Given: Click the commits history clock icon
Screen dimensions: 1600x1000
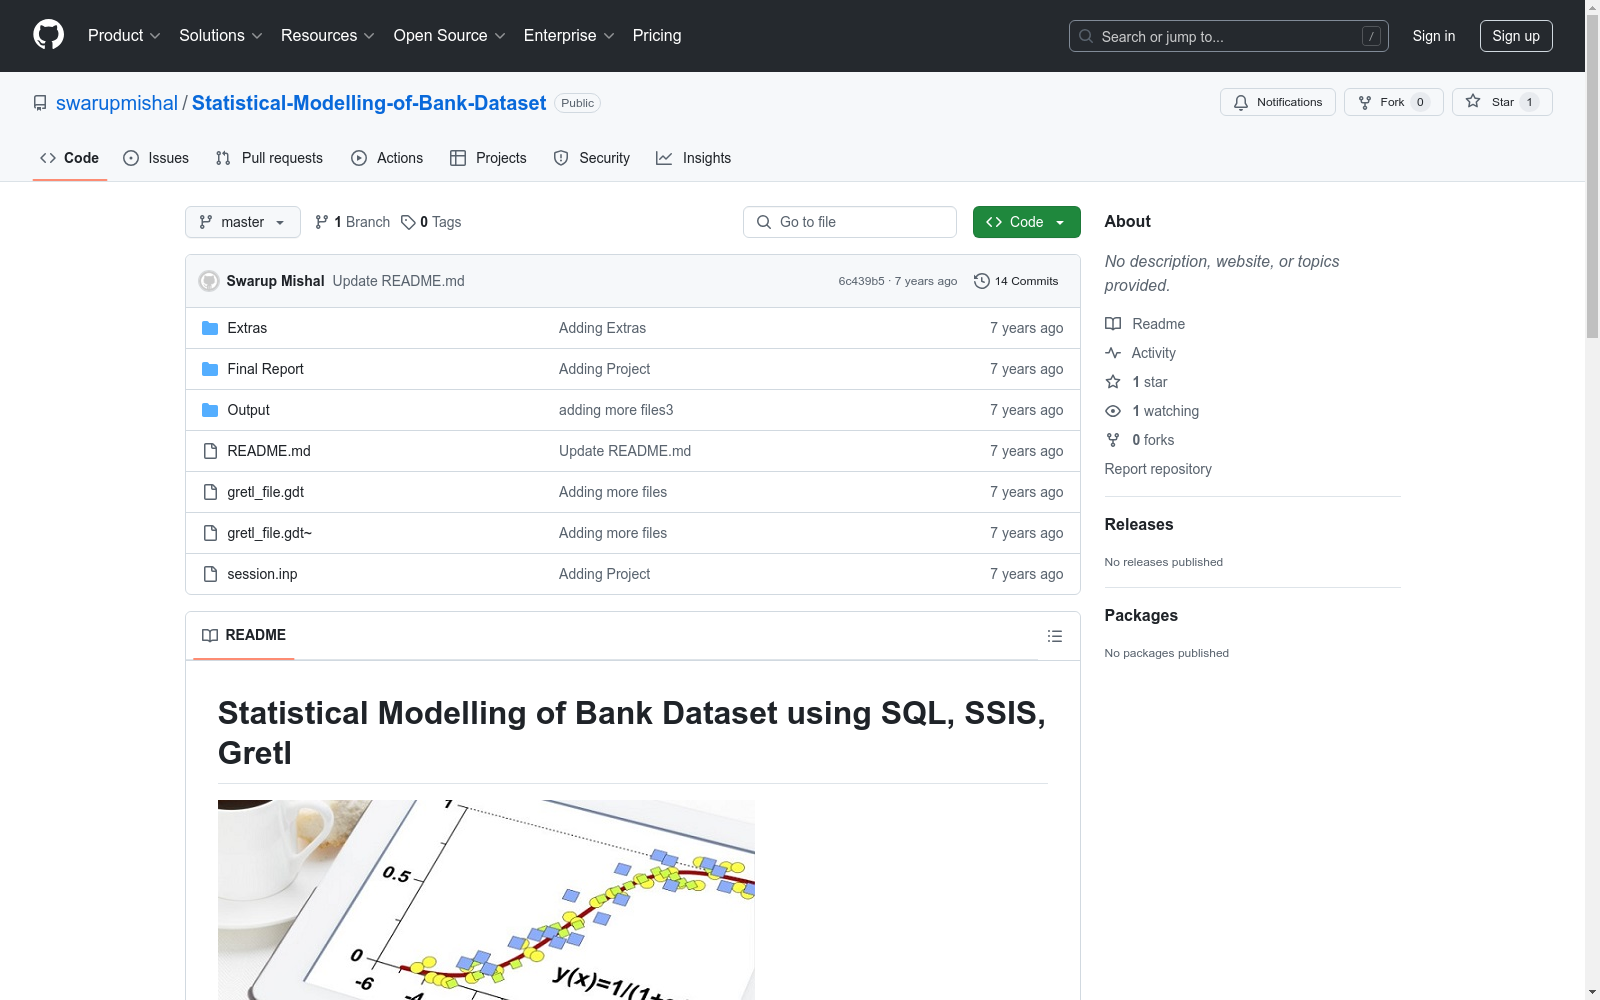Looking at the screenshot, I should 982,281.
